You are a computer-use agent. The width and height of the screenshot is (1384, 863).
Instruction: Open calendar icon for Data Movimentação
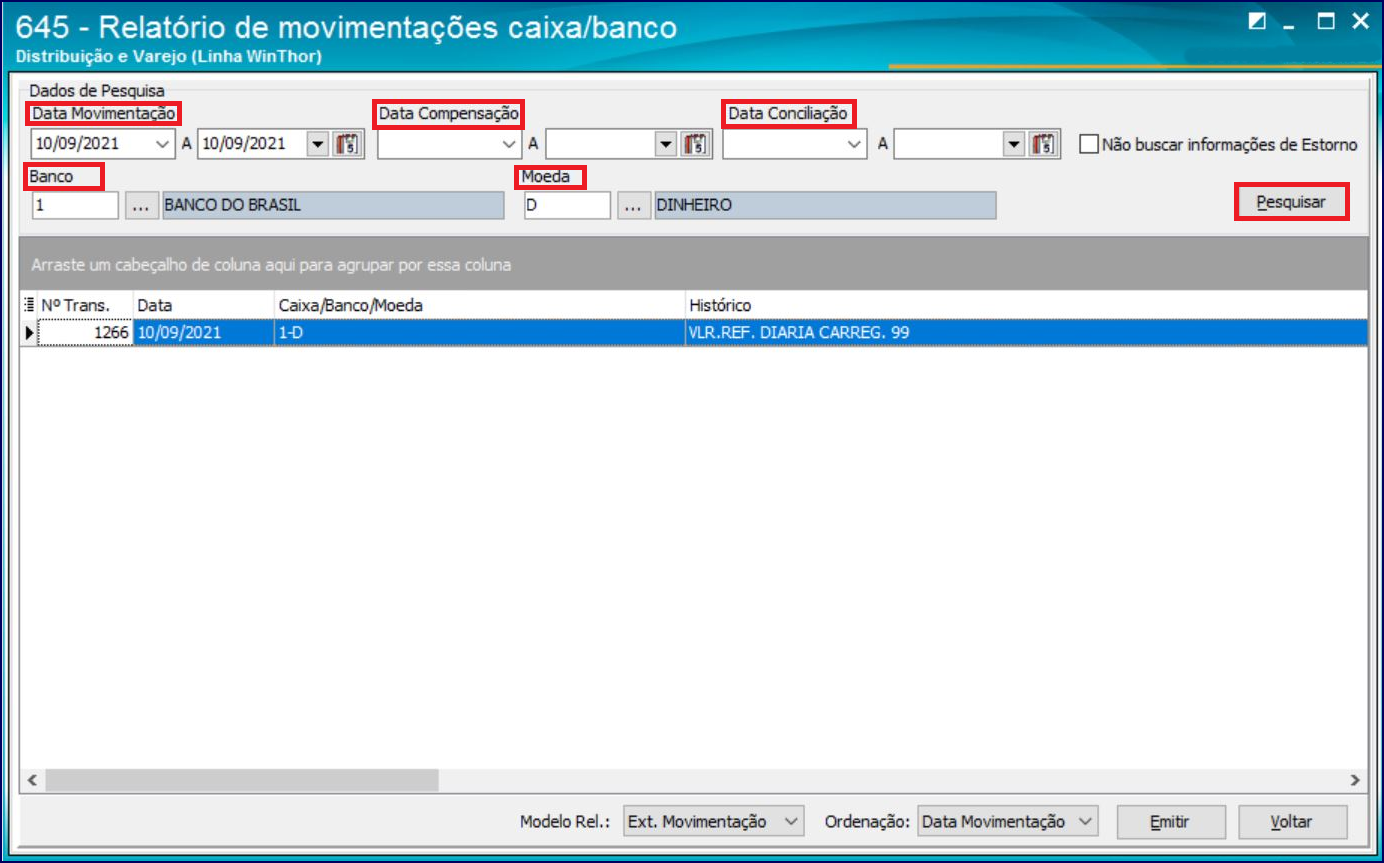[349, 144]
